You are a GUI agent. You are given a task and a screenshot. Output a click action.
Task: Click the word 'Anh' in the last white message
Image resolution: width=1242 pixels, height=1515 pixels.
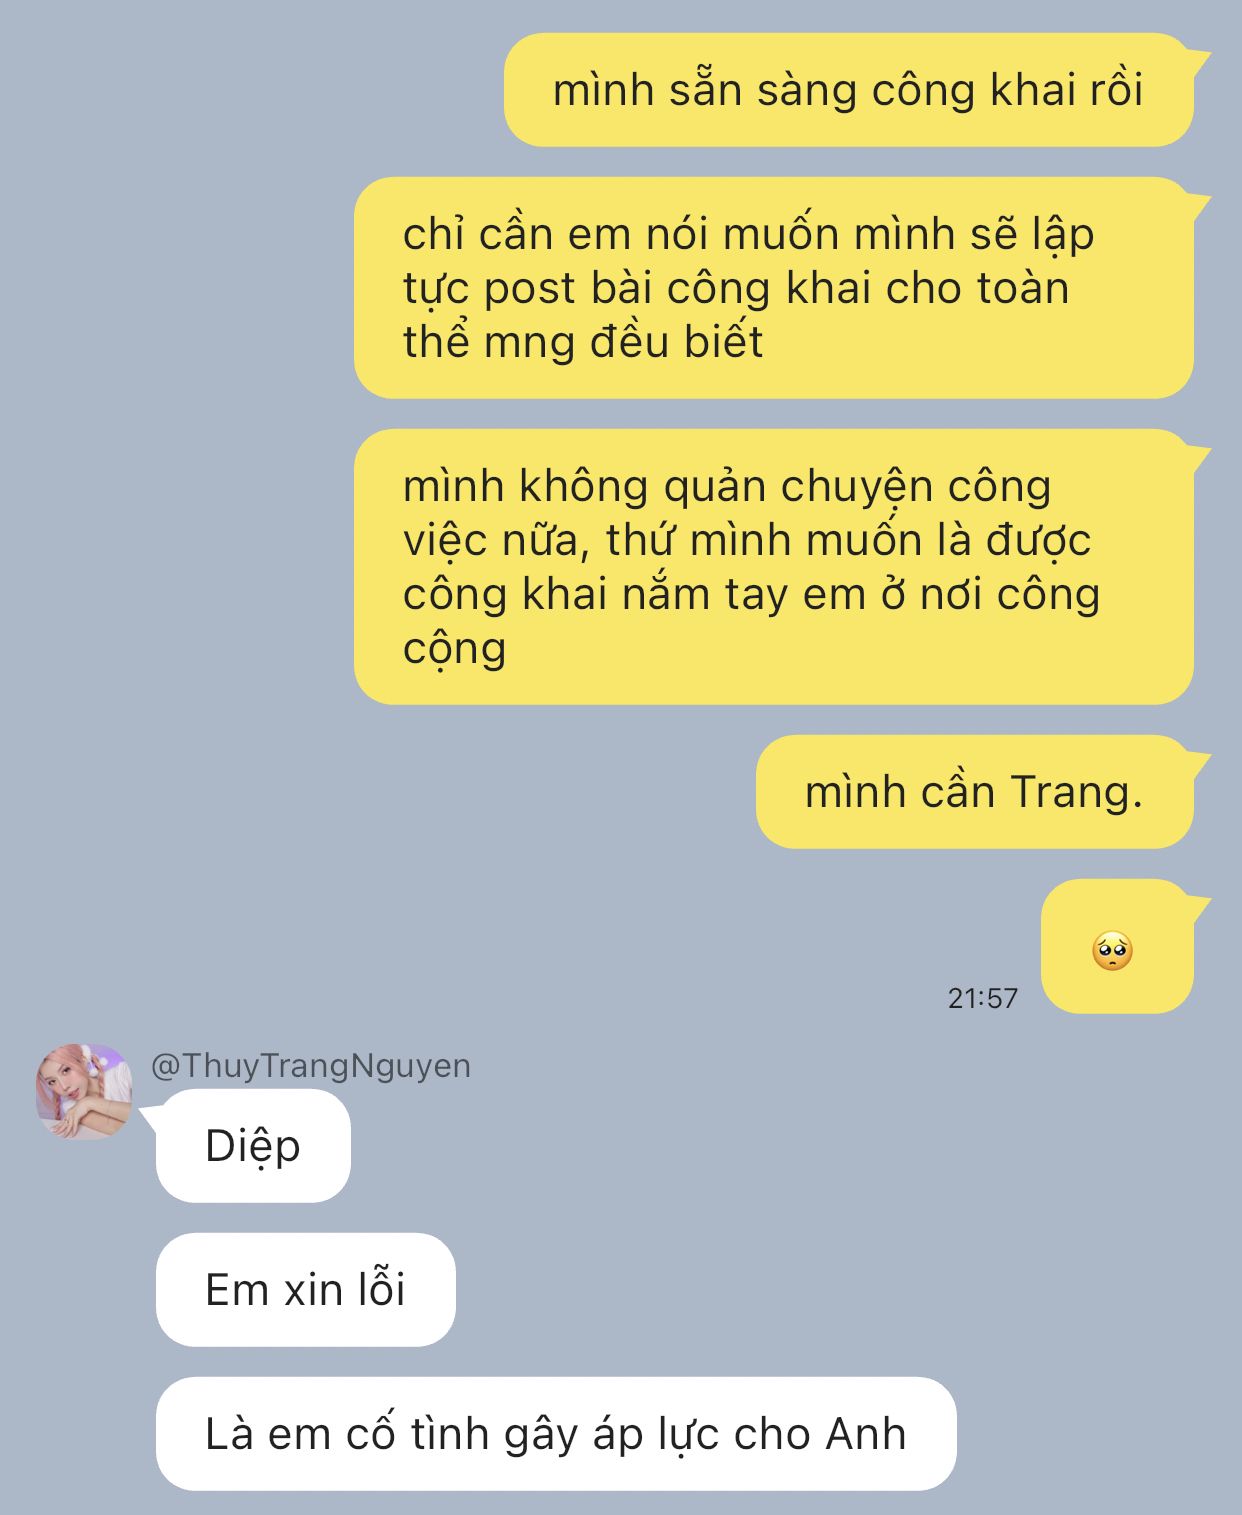click(866, 1434)
